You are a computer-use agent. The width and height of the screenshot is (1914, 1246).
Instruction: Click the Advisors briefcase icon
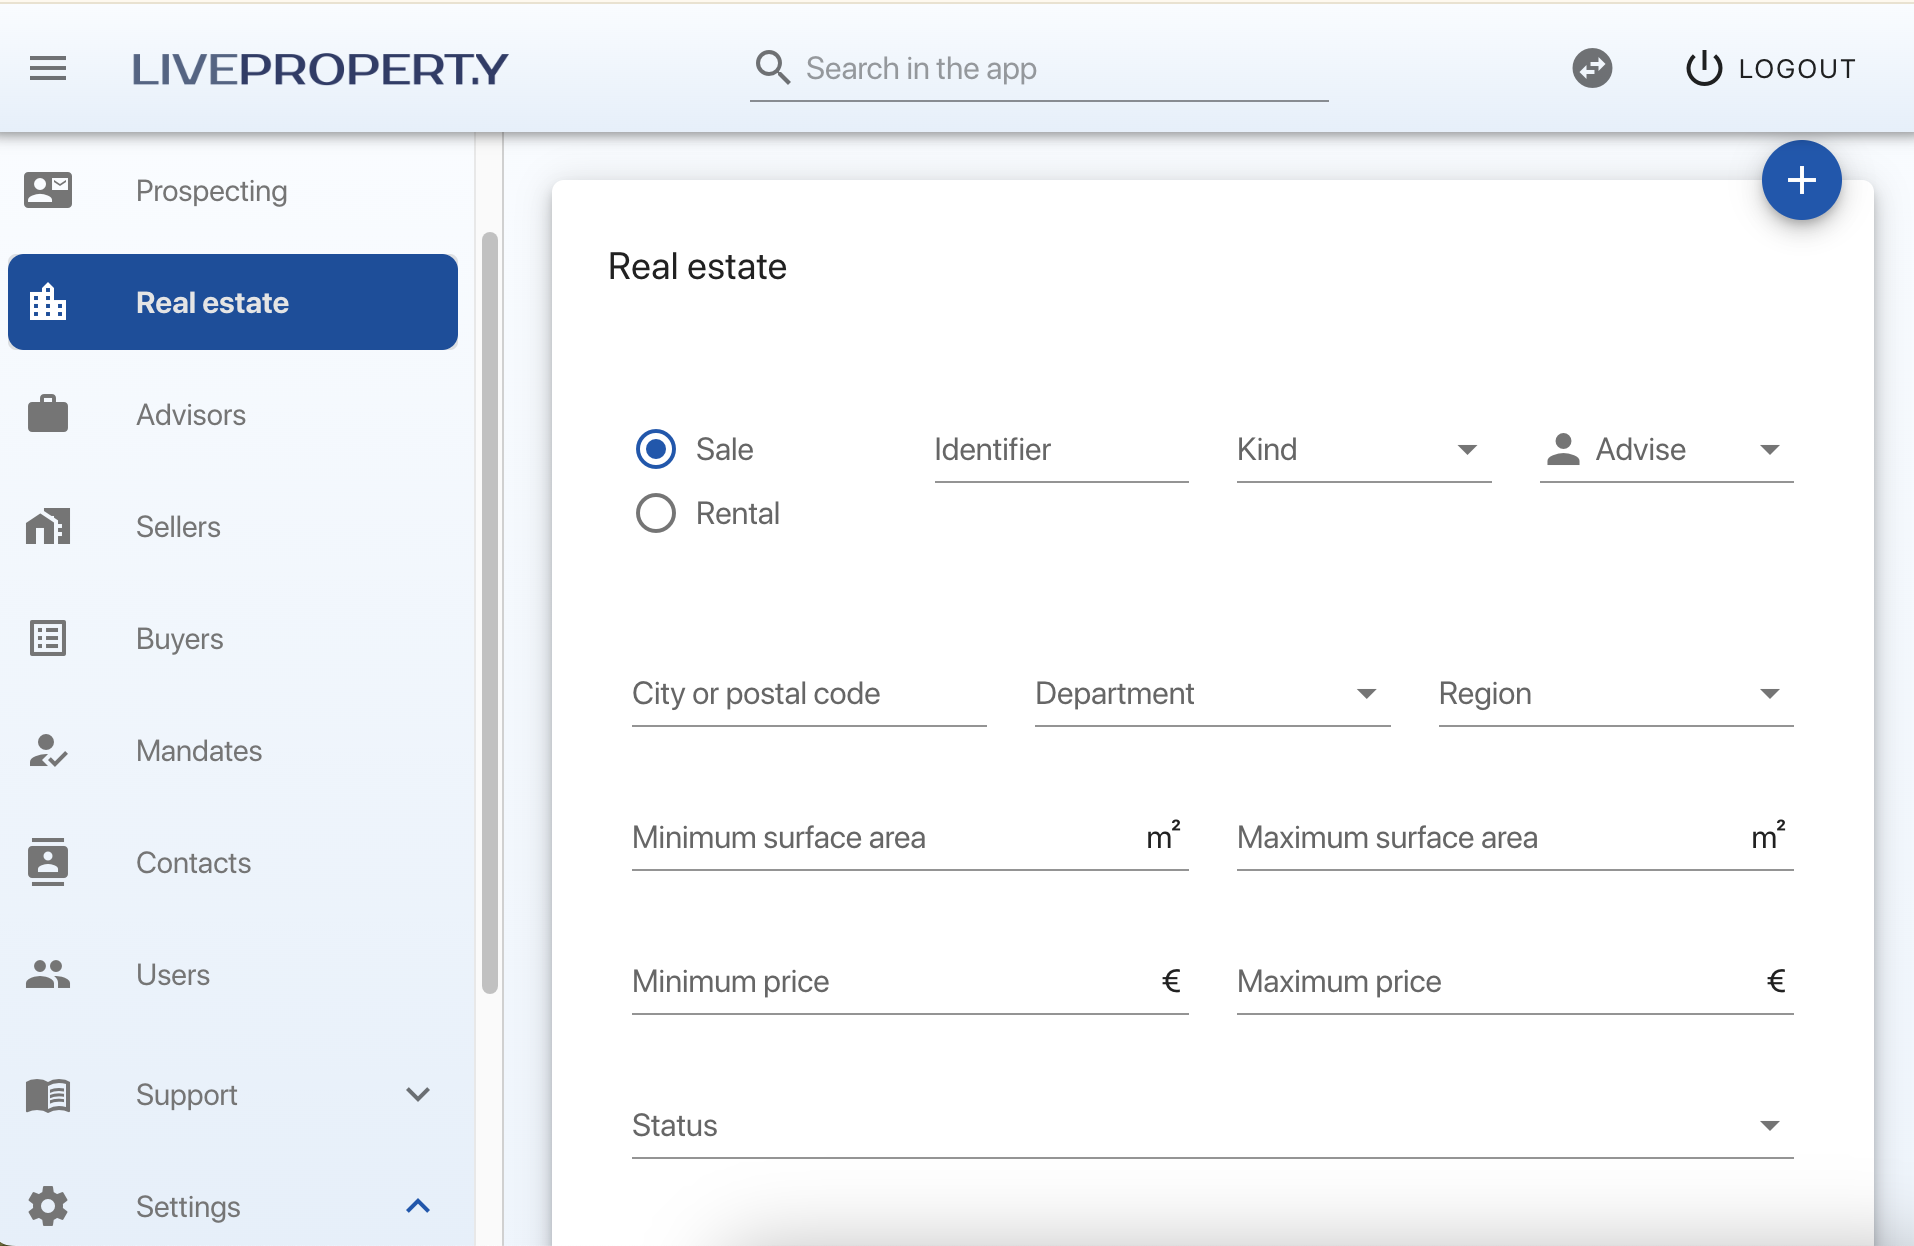coord(48,414)
